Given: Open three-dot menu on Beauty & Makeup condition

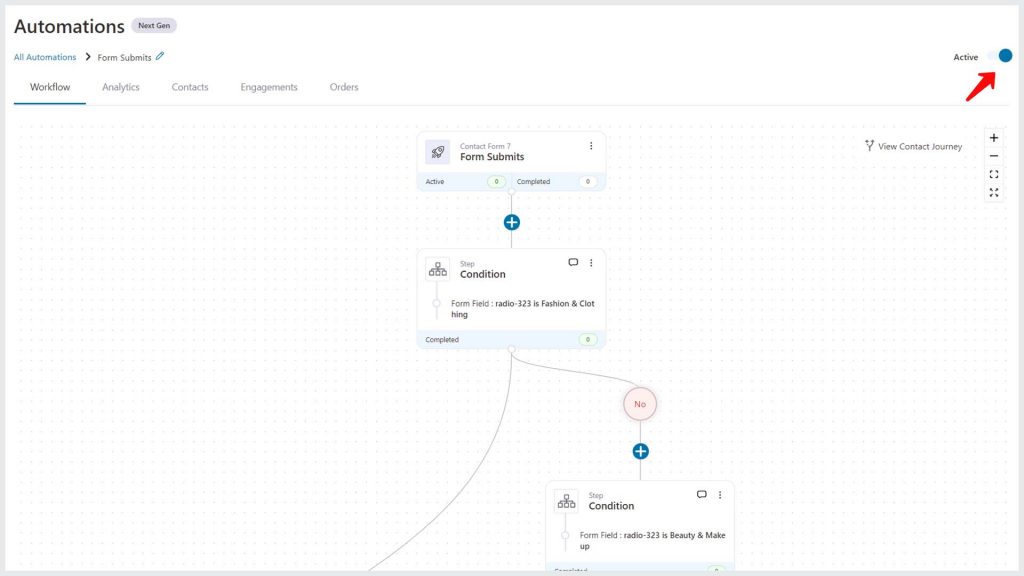Looking at the screenshot, I should point(720,494).
